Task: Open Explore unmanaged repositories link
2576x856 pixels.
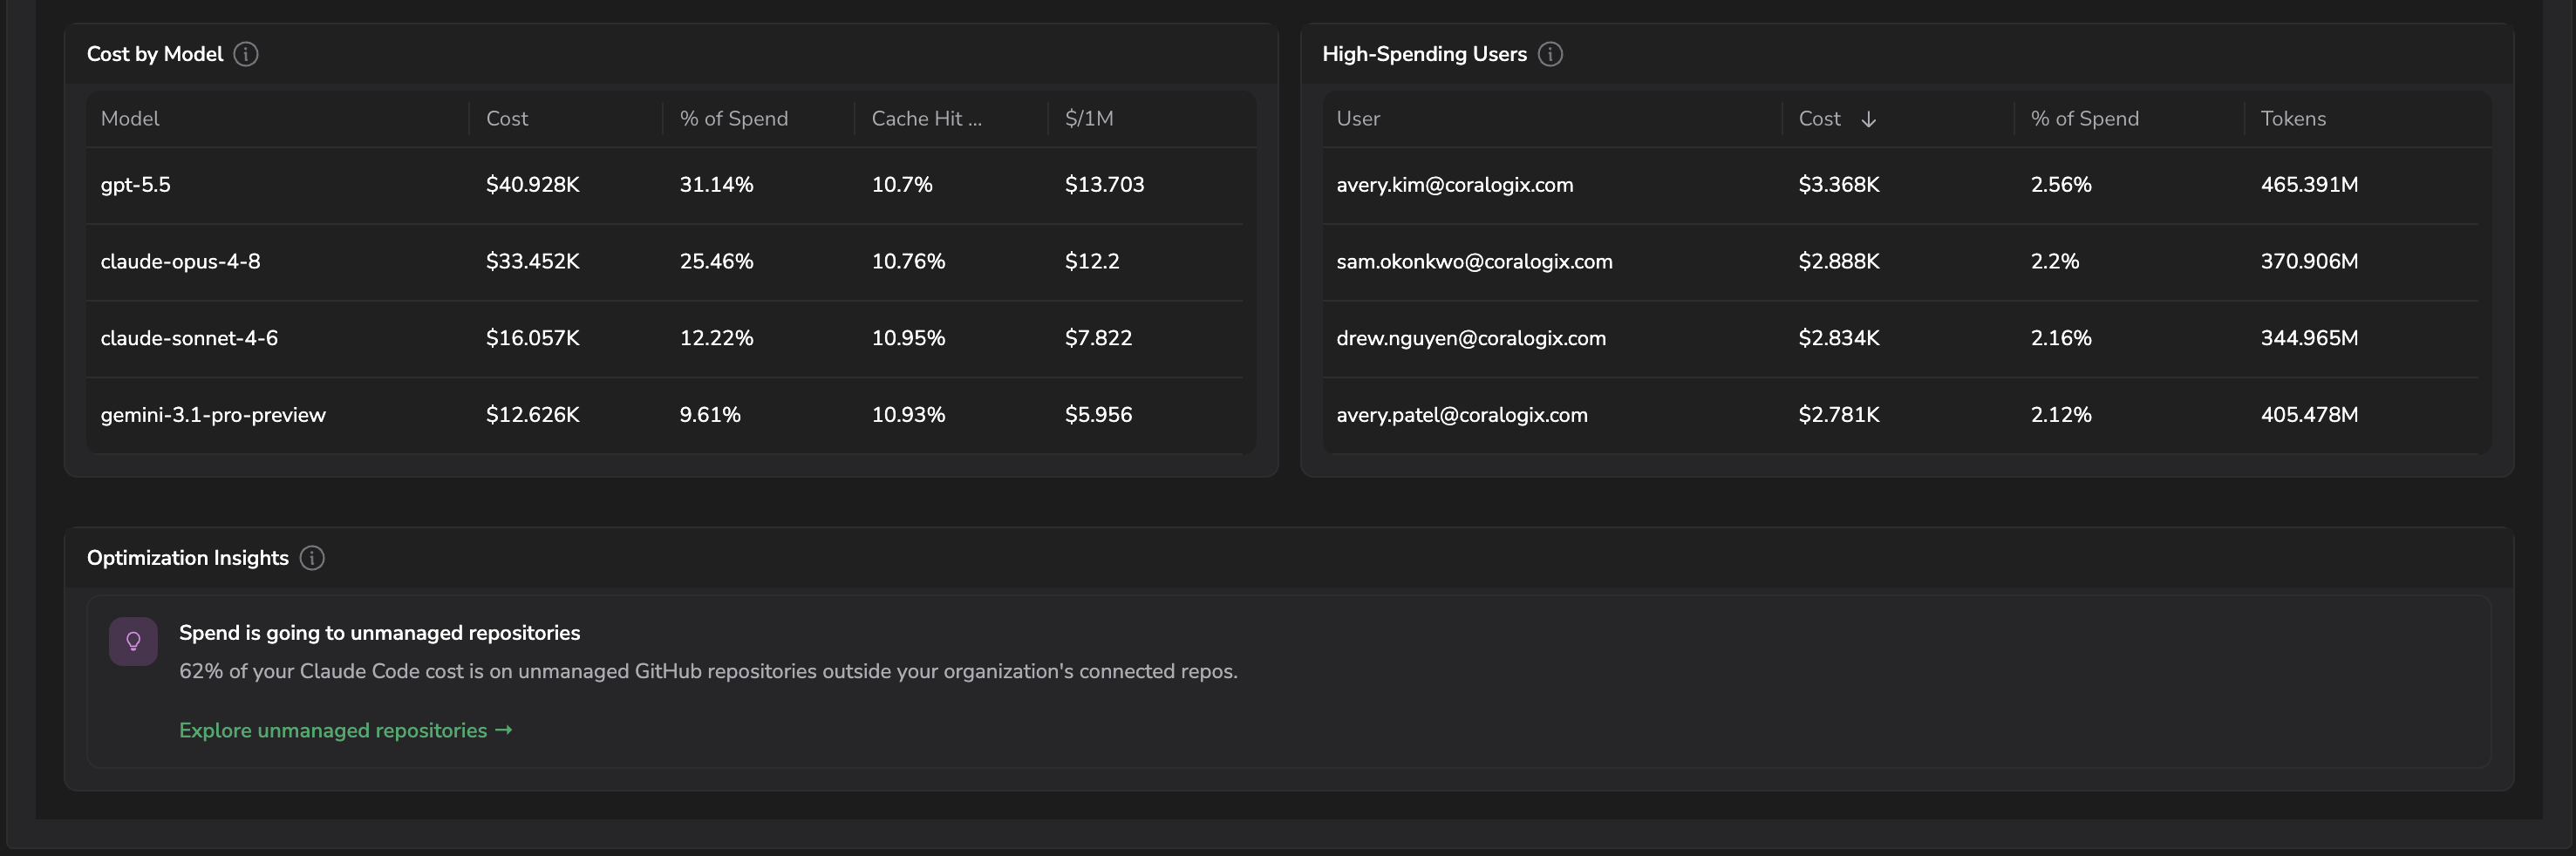Action: pos(345,730)
